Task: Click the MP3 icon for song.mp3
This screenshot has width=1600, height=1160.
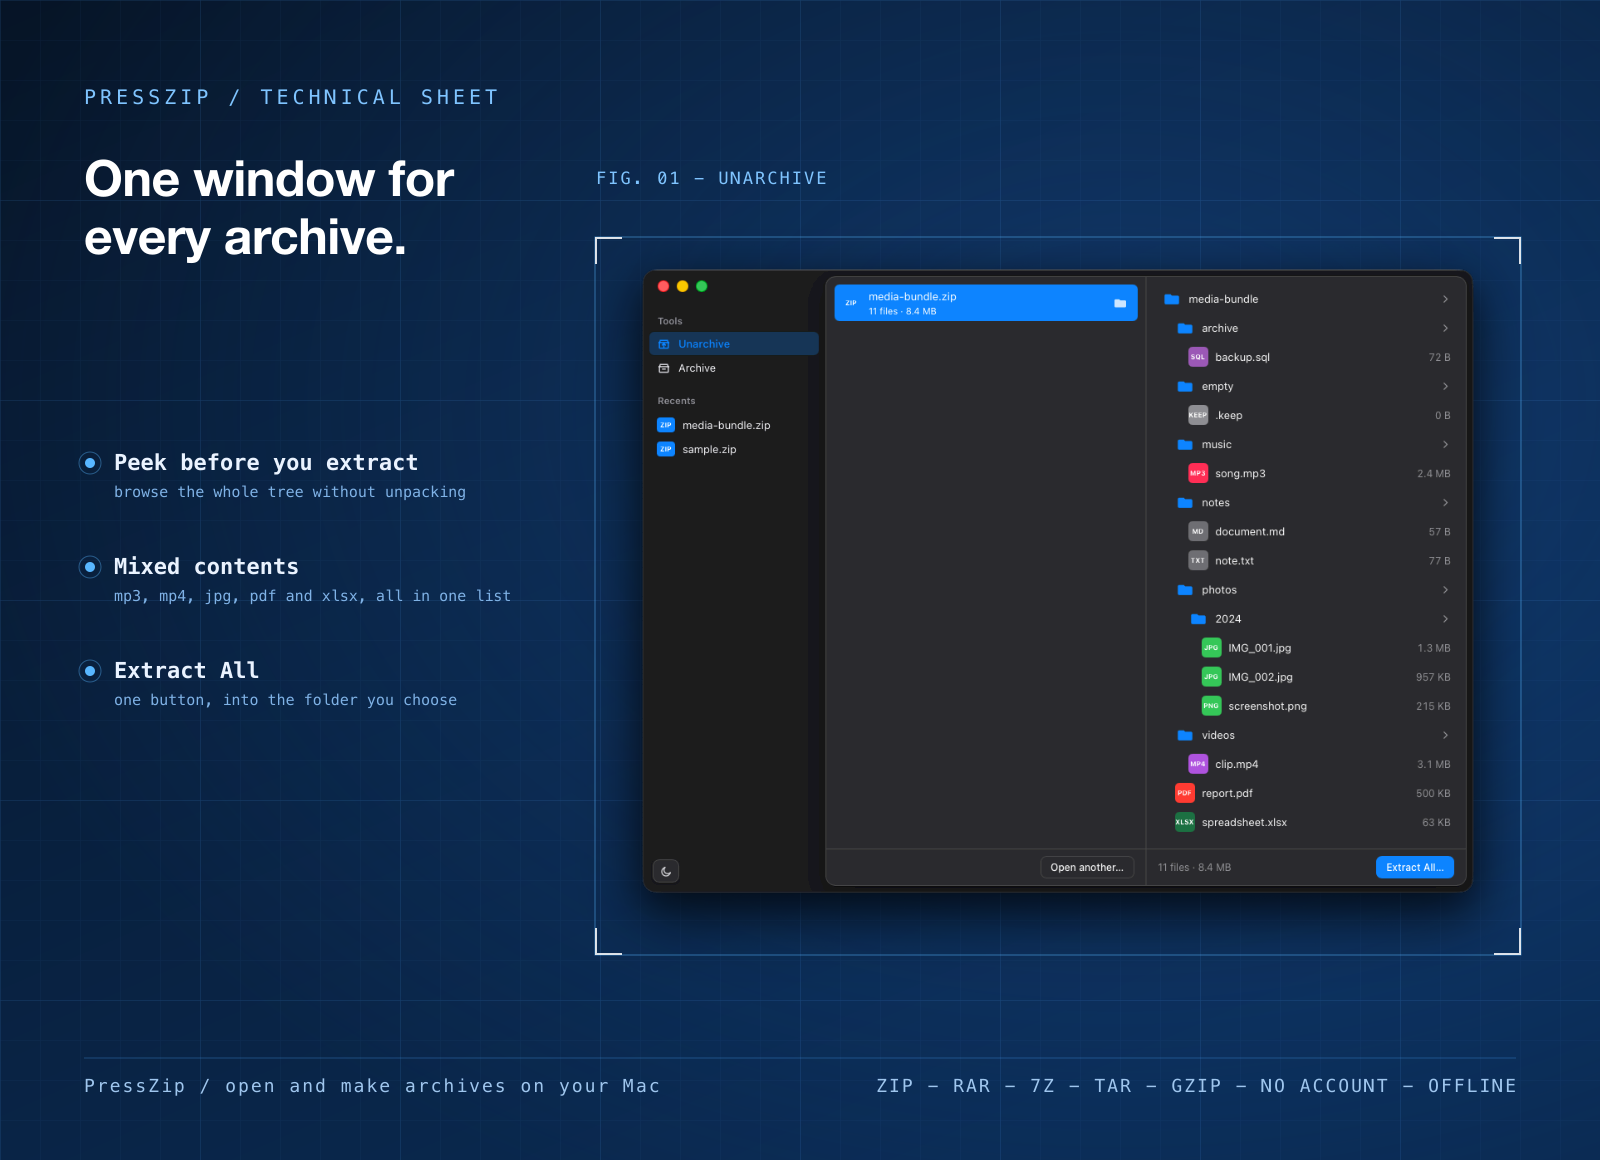Action: 1198,473
